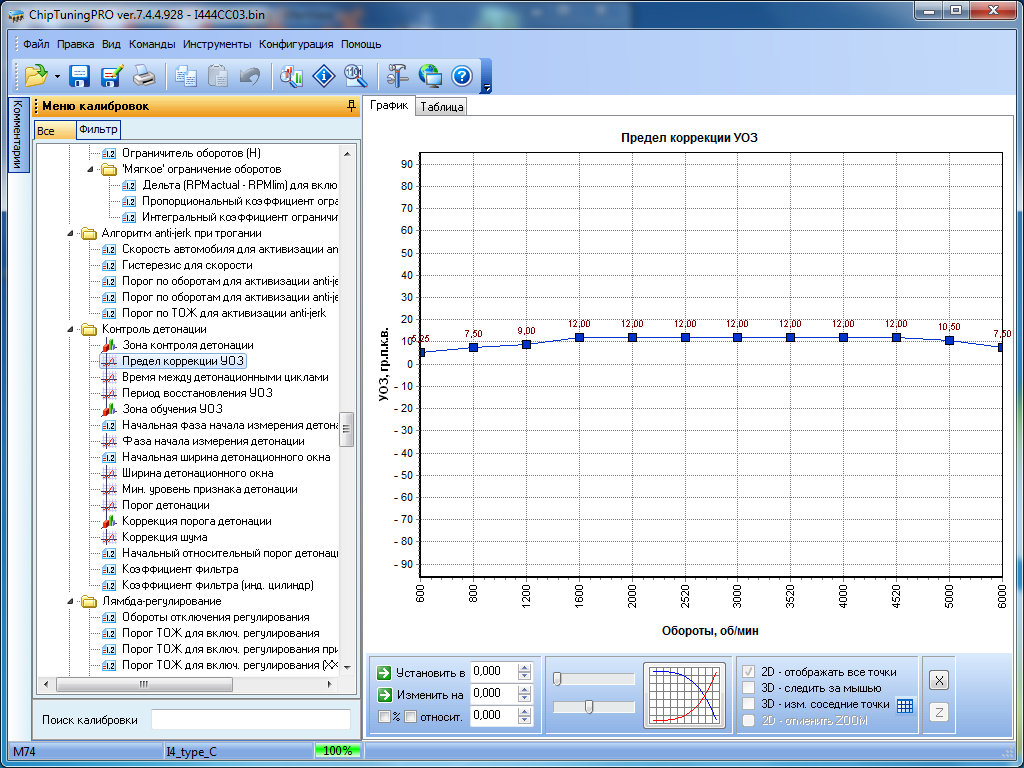Click the Save floppy disk icon
The image size is (1024, 768).
[x=79, y=76]
